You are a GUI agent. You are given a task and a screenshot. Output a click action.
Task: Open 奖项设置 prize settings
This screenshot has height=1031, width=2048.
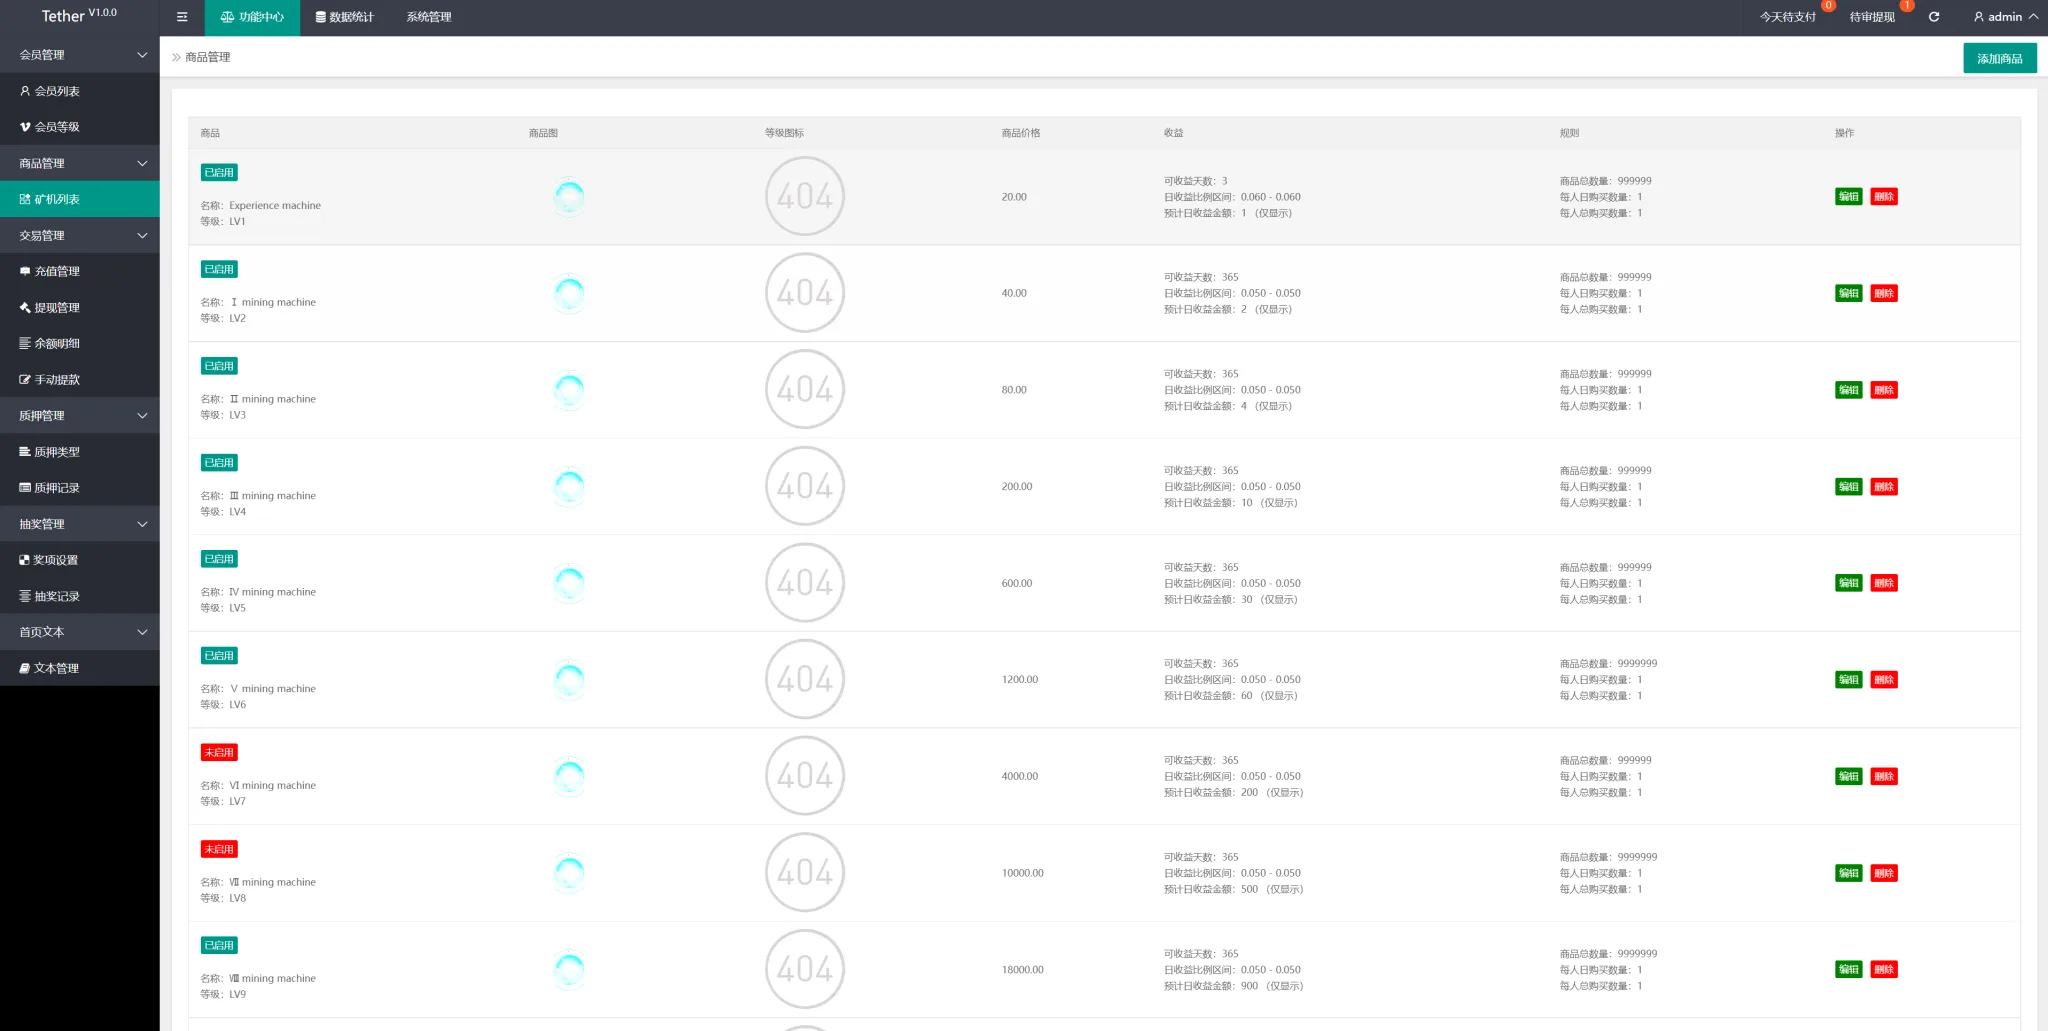click(55, 560)
